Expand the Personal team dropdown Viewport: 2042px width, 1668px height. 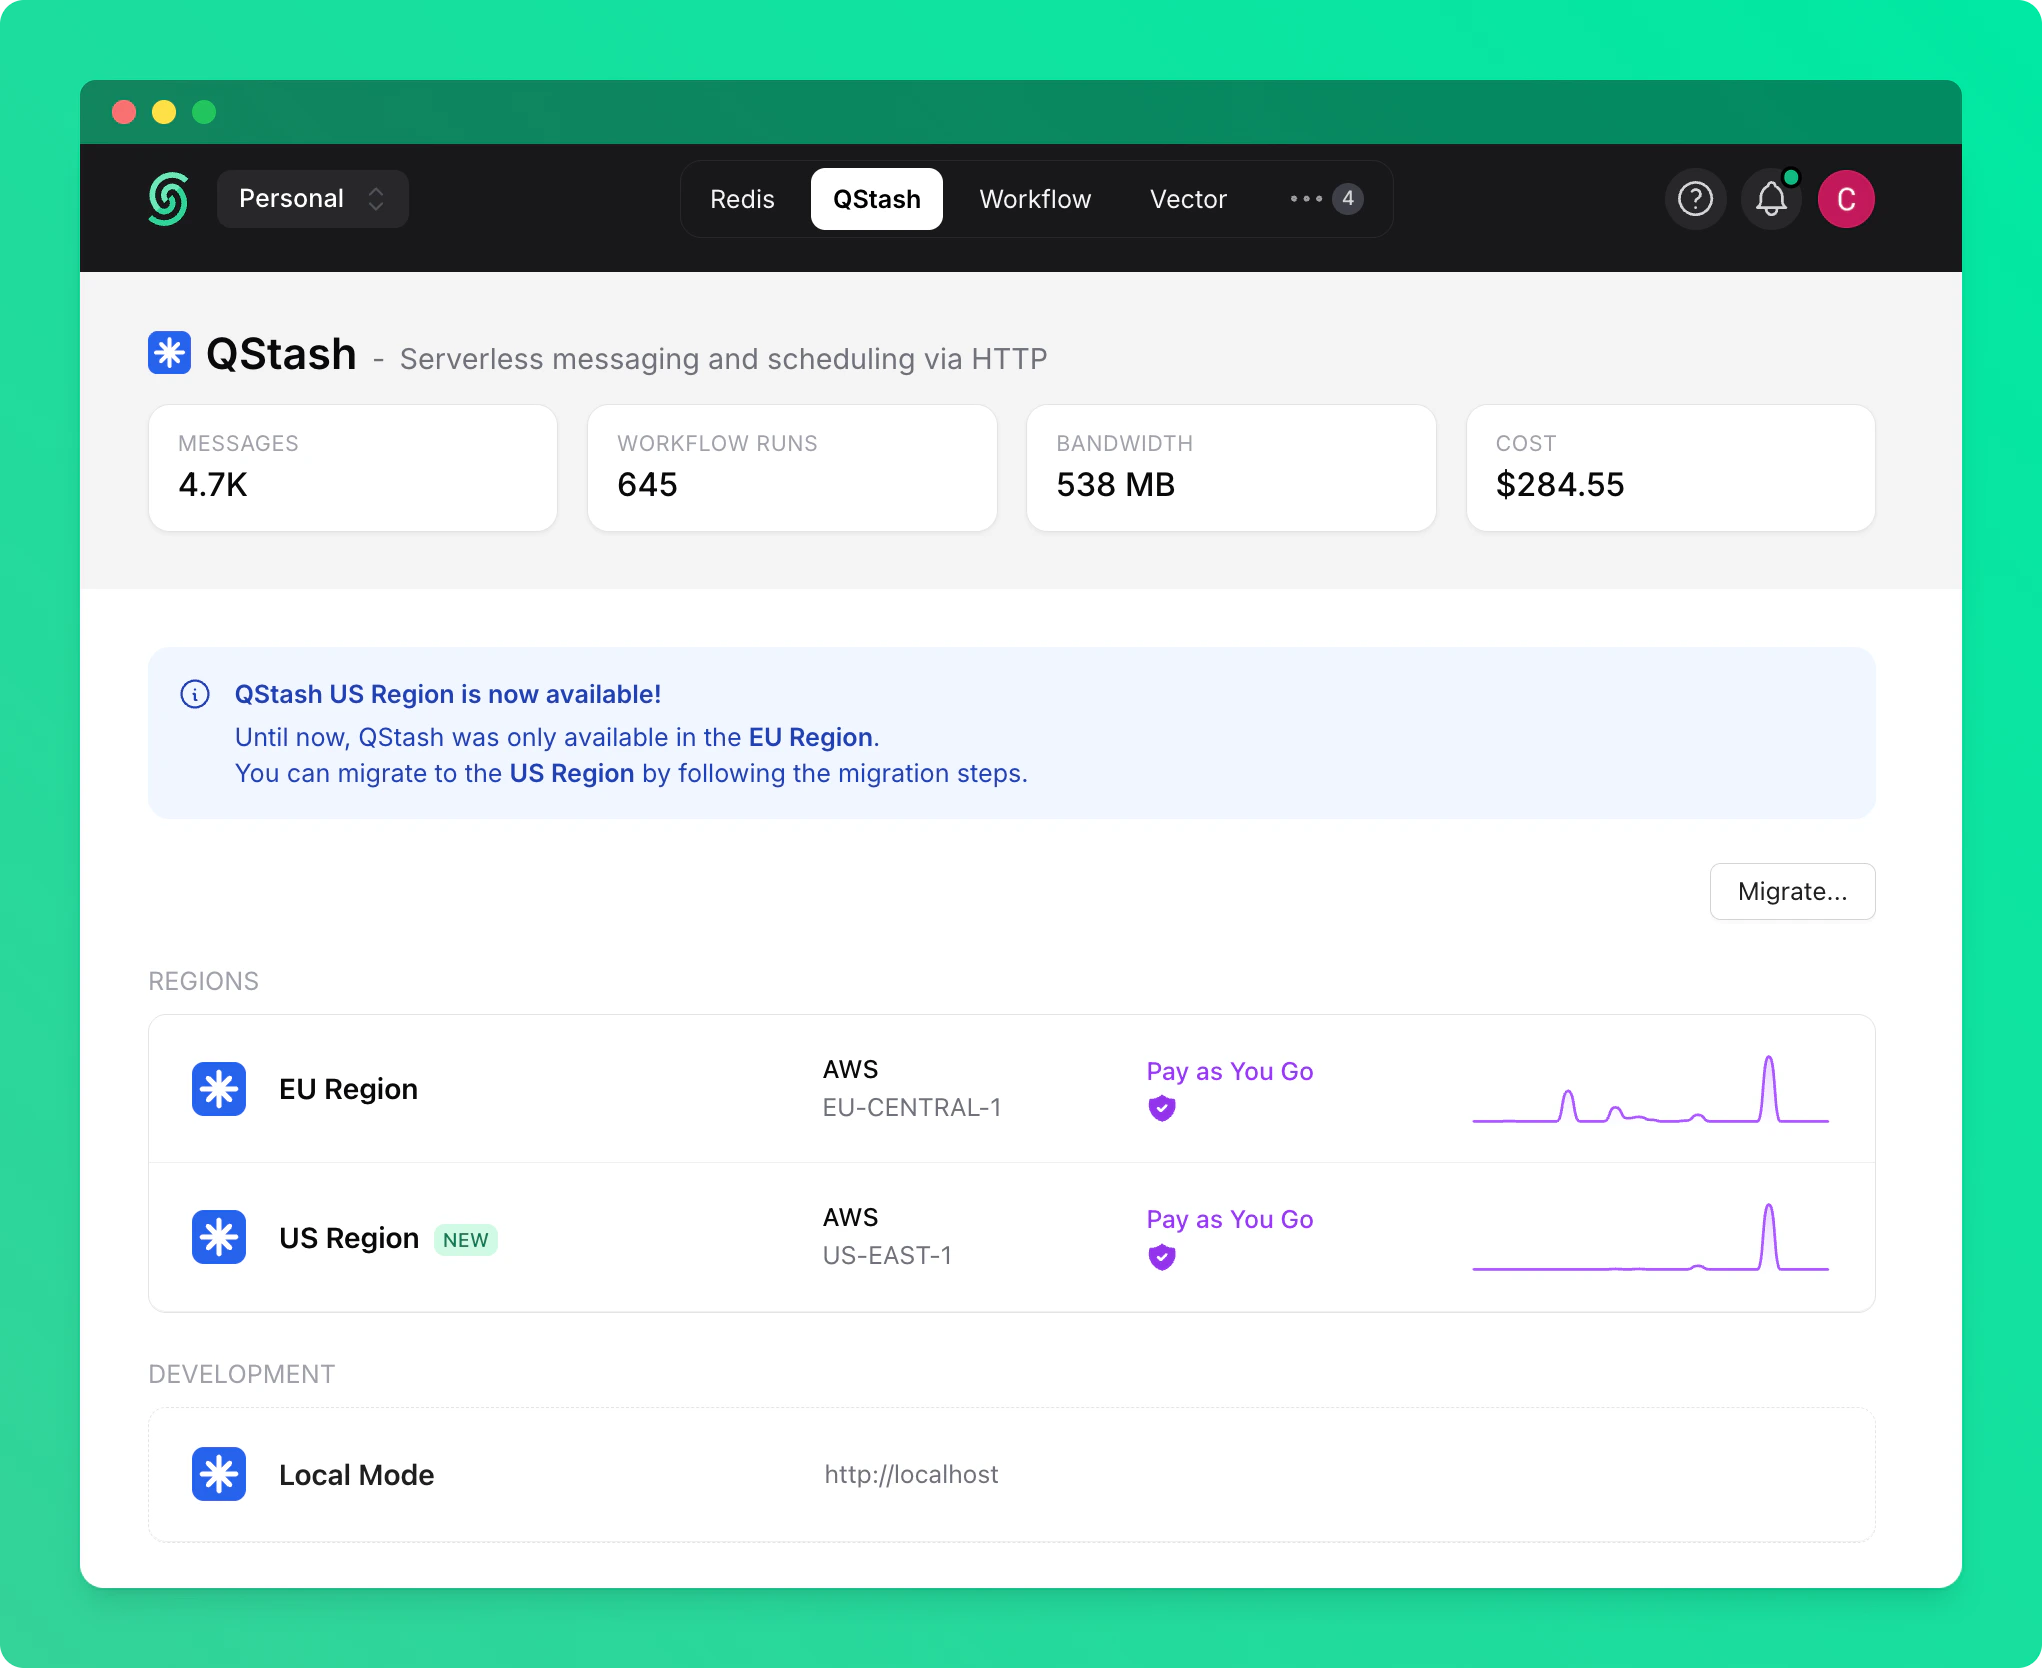(x=312, y=199)
